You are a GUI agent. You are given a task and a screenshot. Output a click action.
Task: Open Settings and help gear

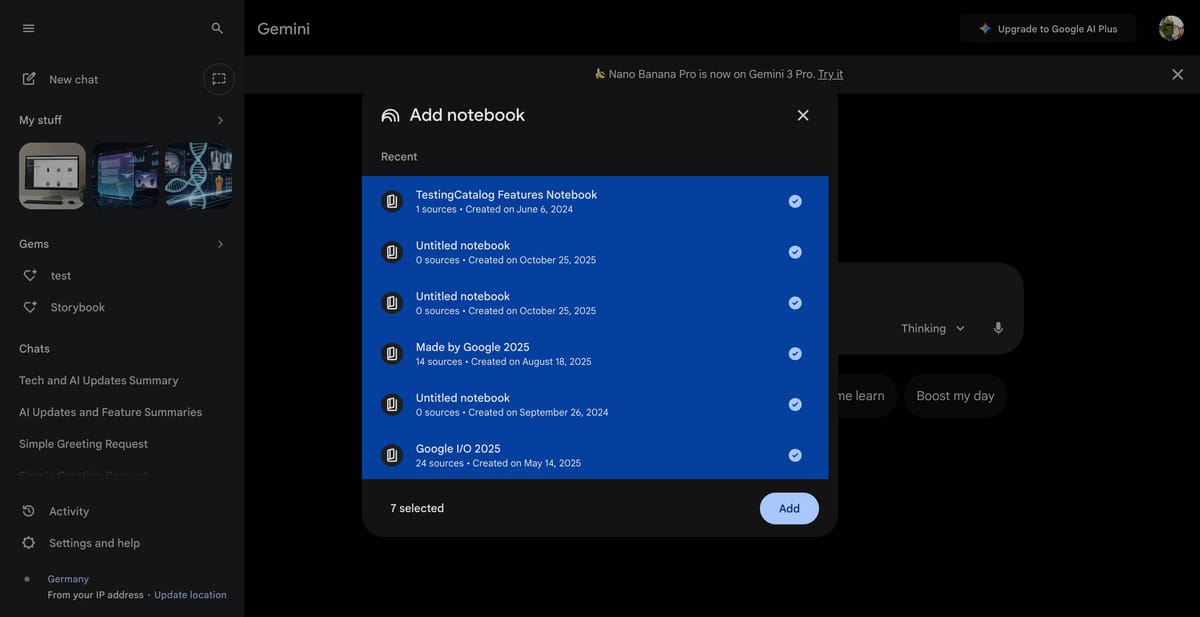29,543
